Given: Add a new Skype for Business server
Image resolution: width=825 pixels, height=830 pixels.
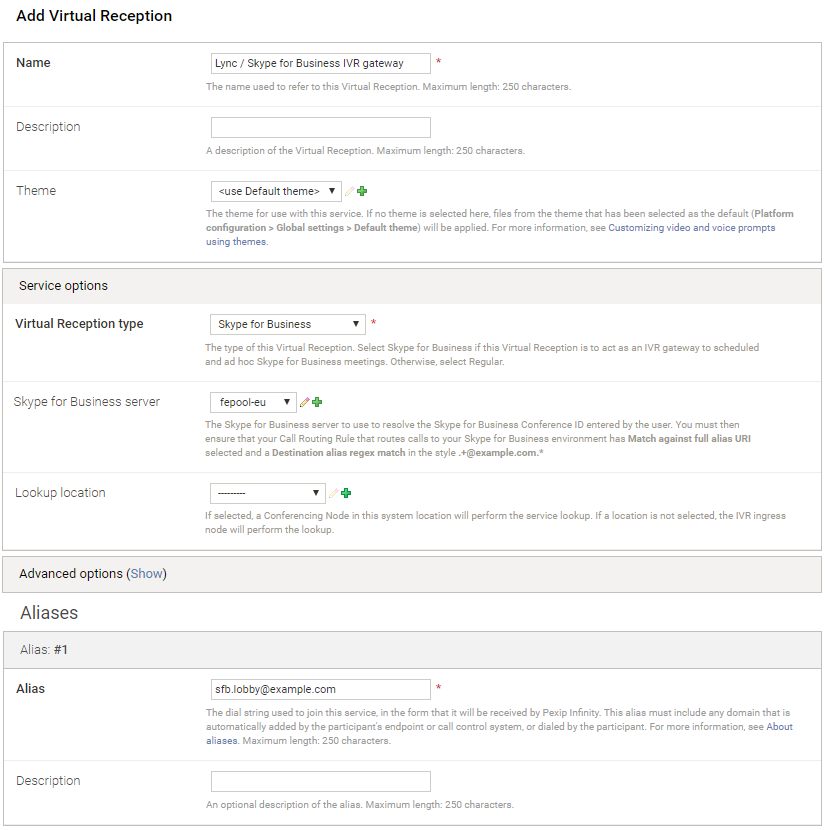Looking at the screenshot, I should [317, 402].
